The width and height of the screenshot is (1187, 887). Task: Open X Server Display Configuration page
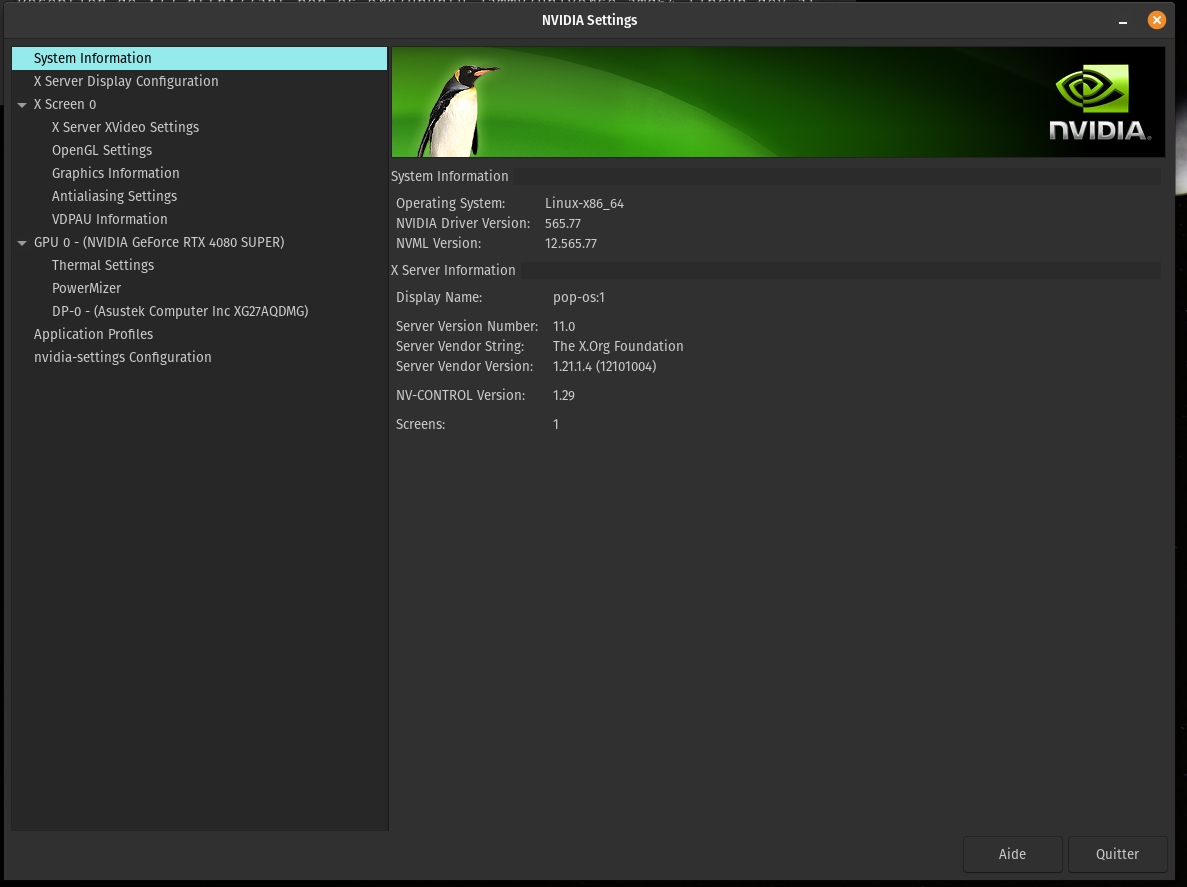[x=126, y=81]
